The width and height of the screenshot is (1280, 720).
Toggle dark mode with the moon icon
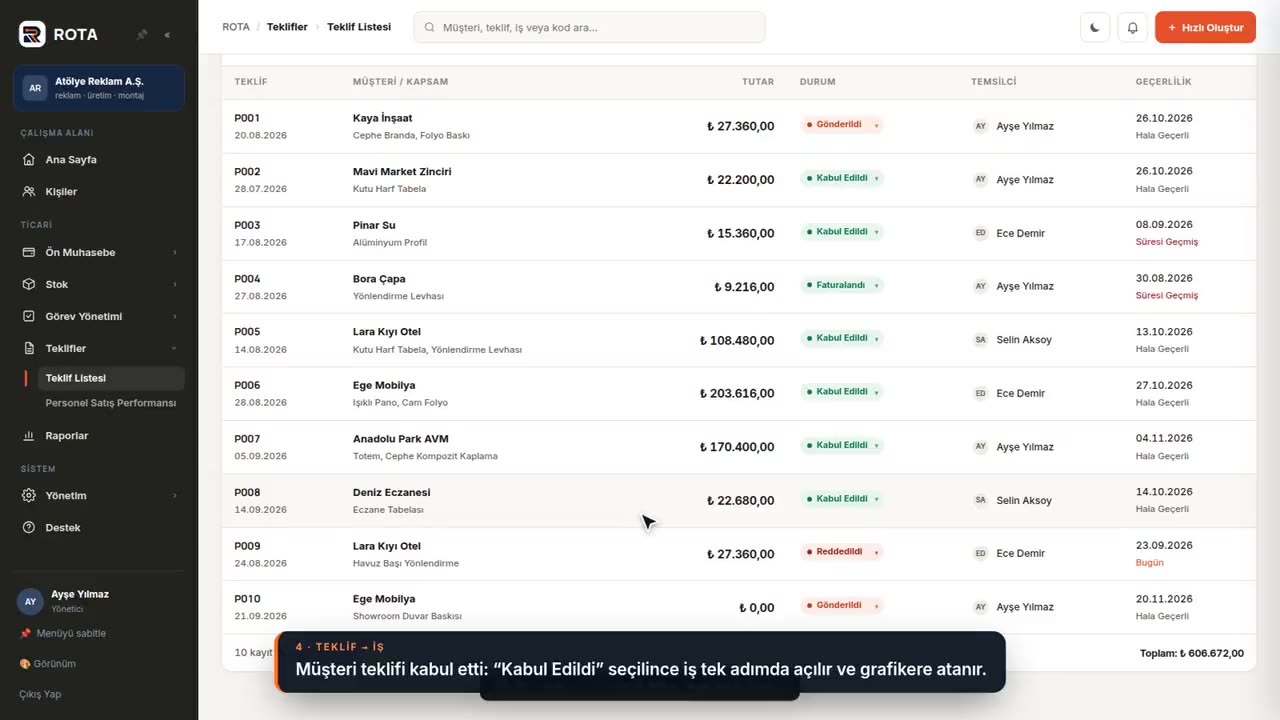coord(1095,28)
